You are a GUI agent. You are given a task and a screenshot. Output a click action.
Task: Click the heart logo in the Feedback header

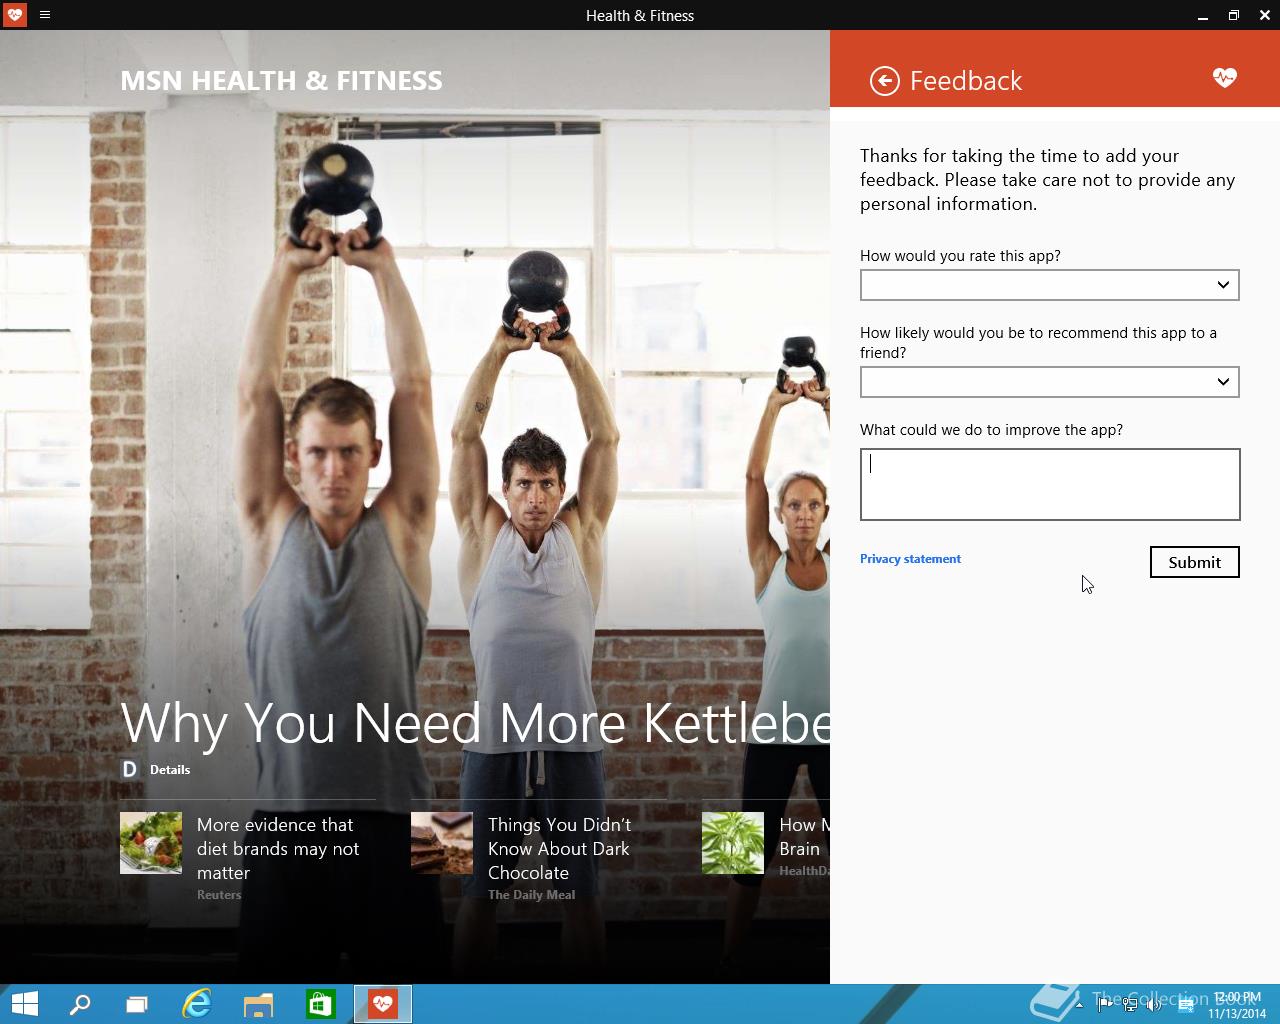point(1224,77)
